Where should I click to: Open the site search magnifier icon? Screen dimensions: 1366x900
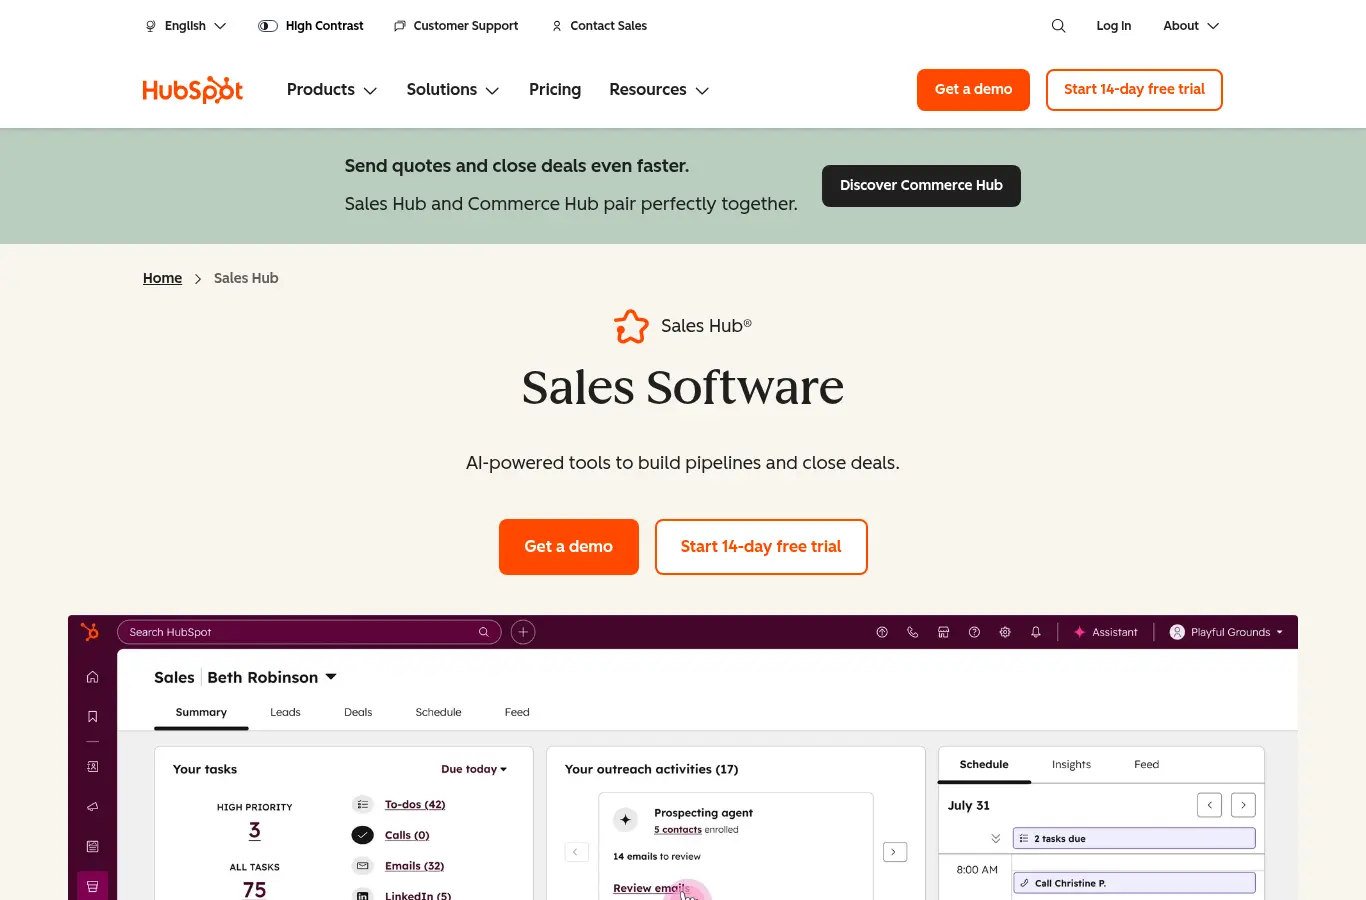pyautogui.click(x=1058, y=26)
